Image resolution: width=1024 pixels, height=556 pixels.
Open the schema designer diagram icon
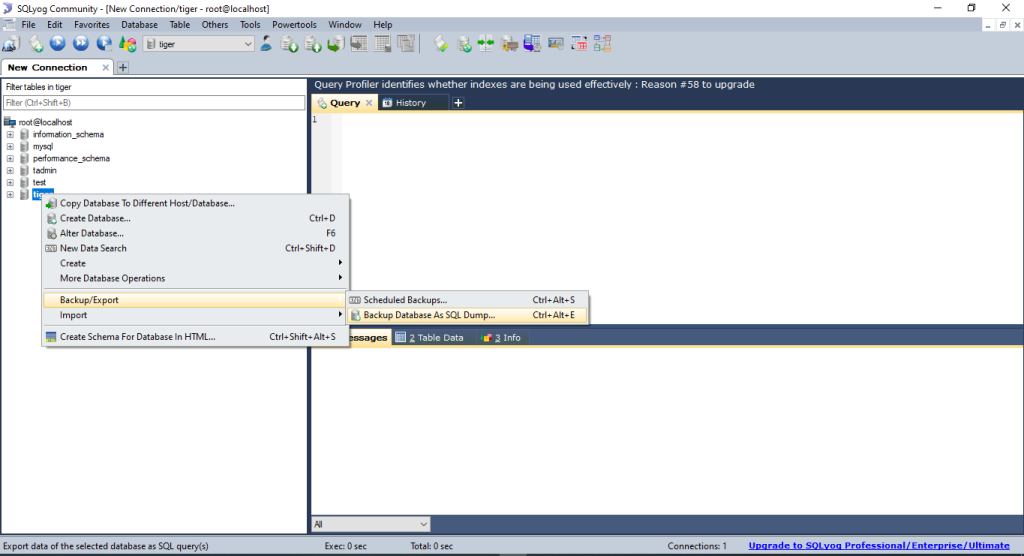pyautogui.click(x=602, y=44)
